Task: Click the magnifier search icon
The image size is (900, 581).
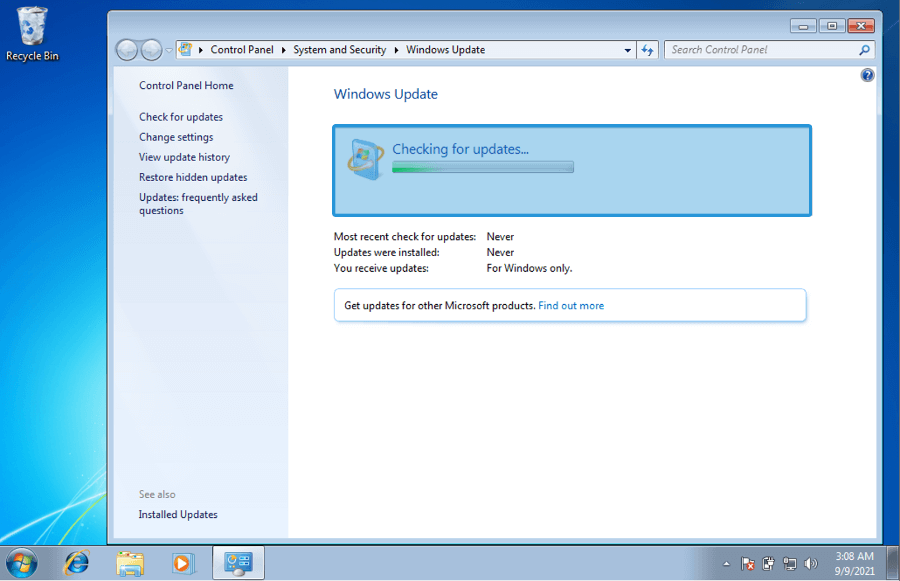Action: pos(864,50)
